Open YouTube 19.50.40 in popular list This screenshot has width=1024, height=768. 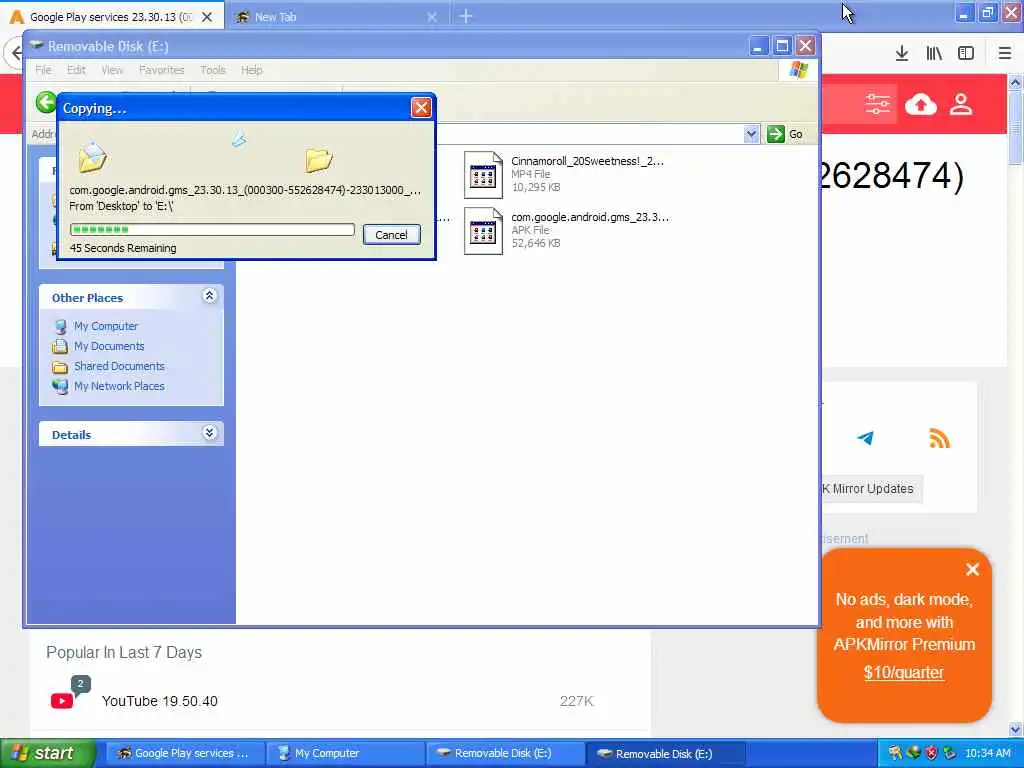click(159, 701)
